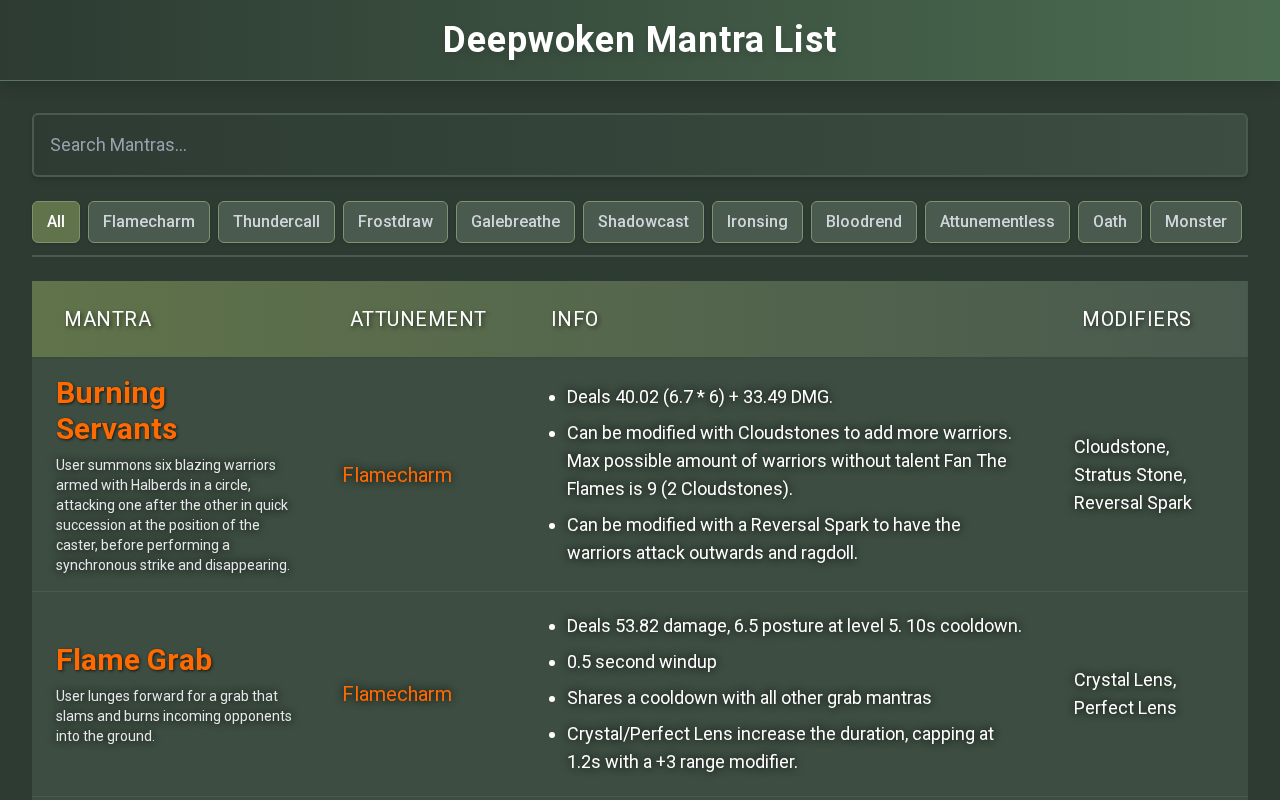Screen dimensions: 1280x800
Task: Open the Flame Grab mantra title
Action: pos(134,660)
